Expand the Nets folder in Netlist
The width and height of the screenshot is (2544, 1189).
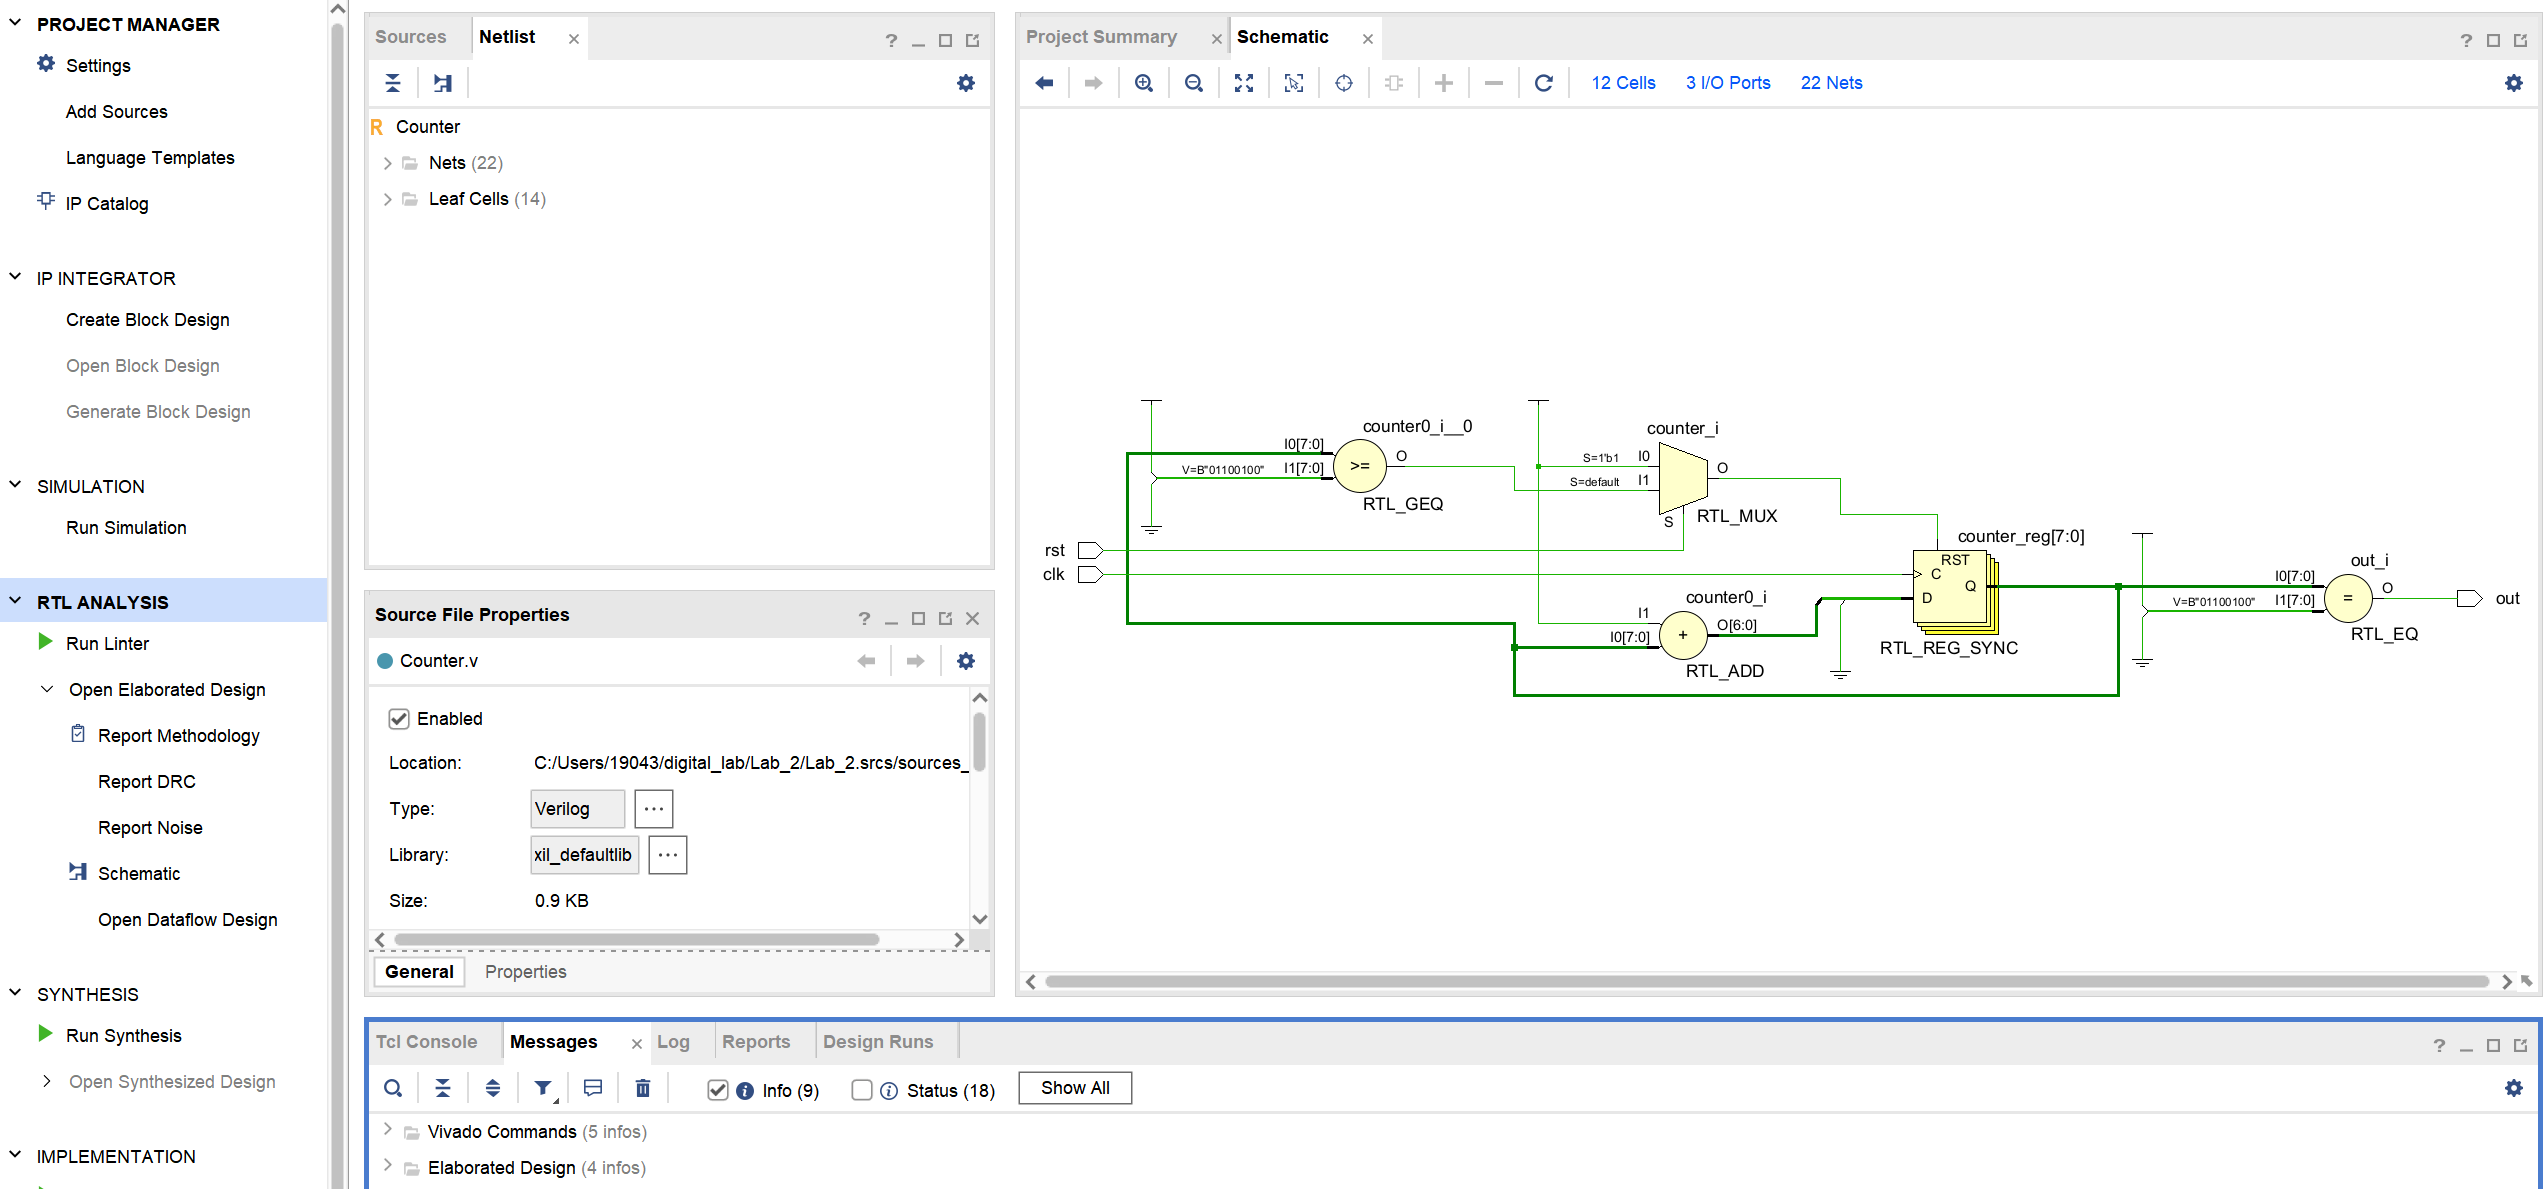[x=388, y=163]
